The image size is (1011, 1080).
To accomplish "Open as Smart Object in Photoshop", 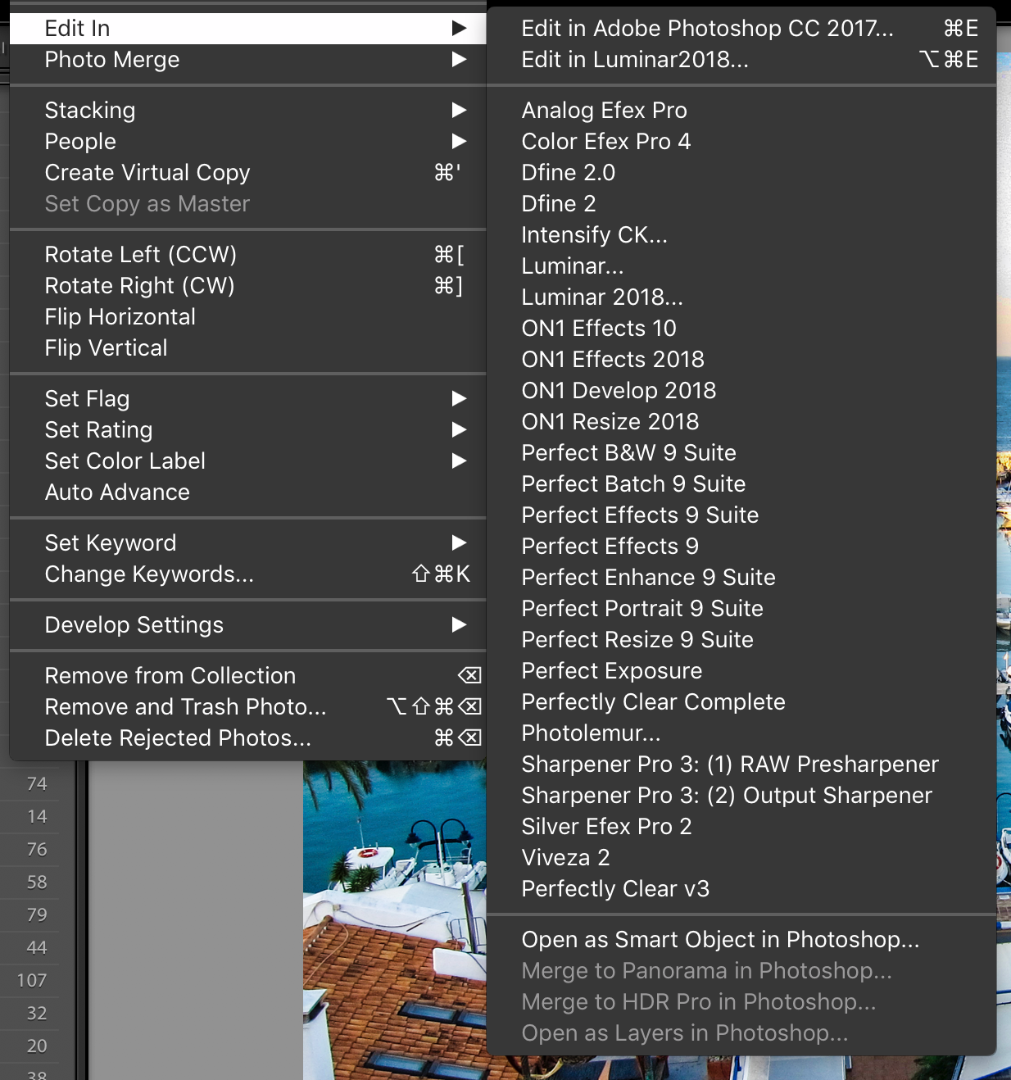I will tap(720, 940).
